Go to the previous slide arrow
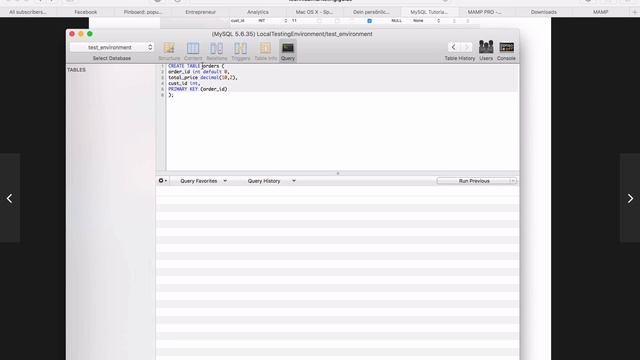The image size is (640, 360). click(10, 198)
